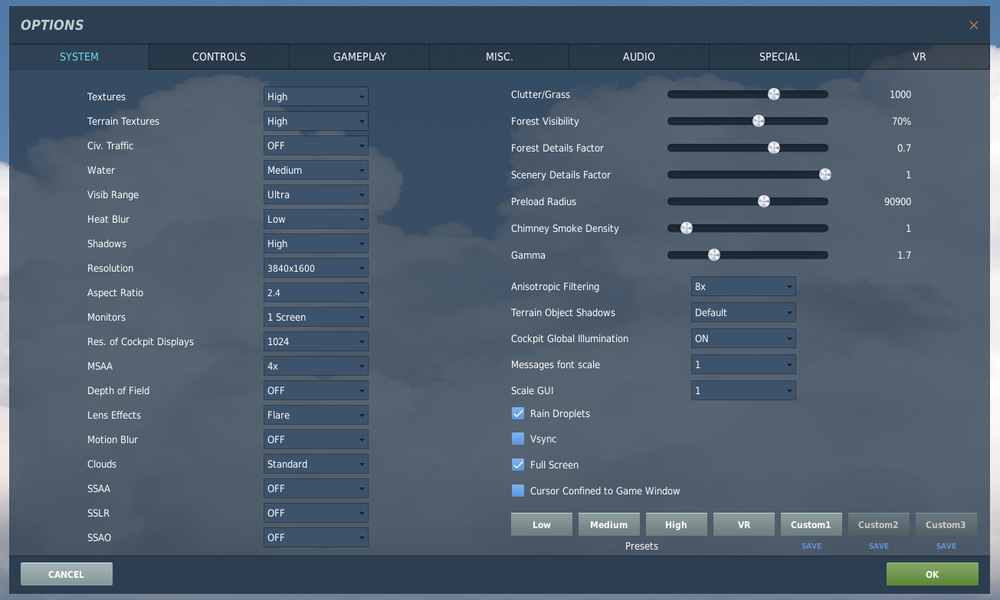Open the AUDIO settings tab
This screenshot has width=1000, height=600.
[x=638, y=57]
